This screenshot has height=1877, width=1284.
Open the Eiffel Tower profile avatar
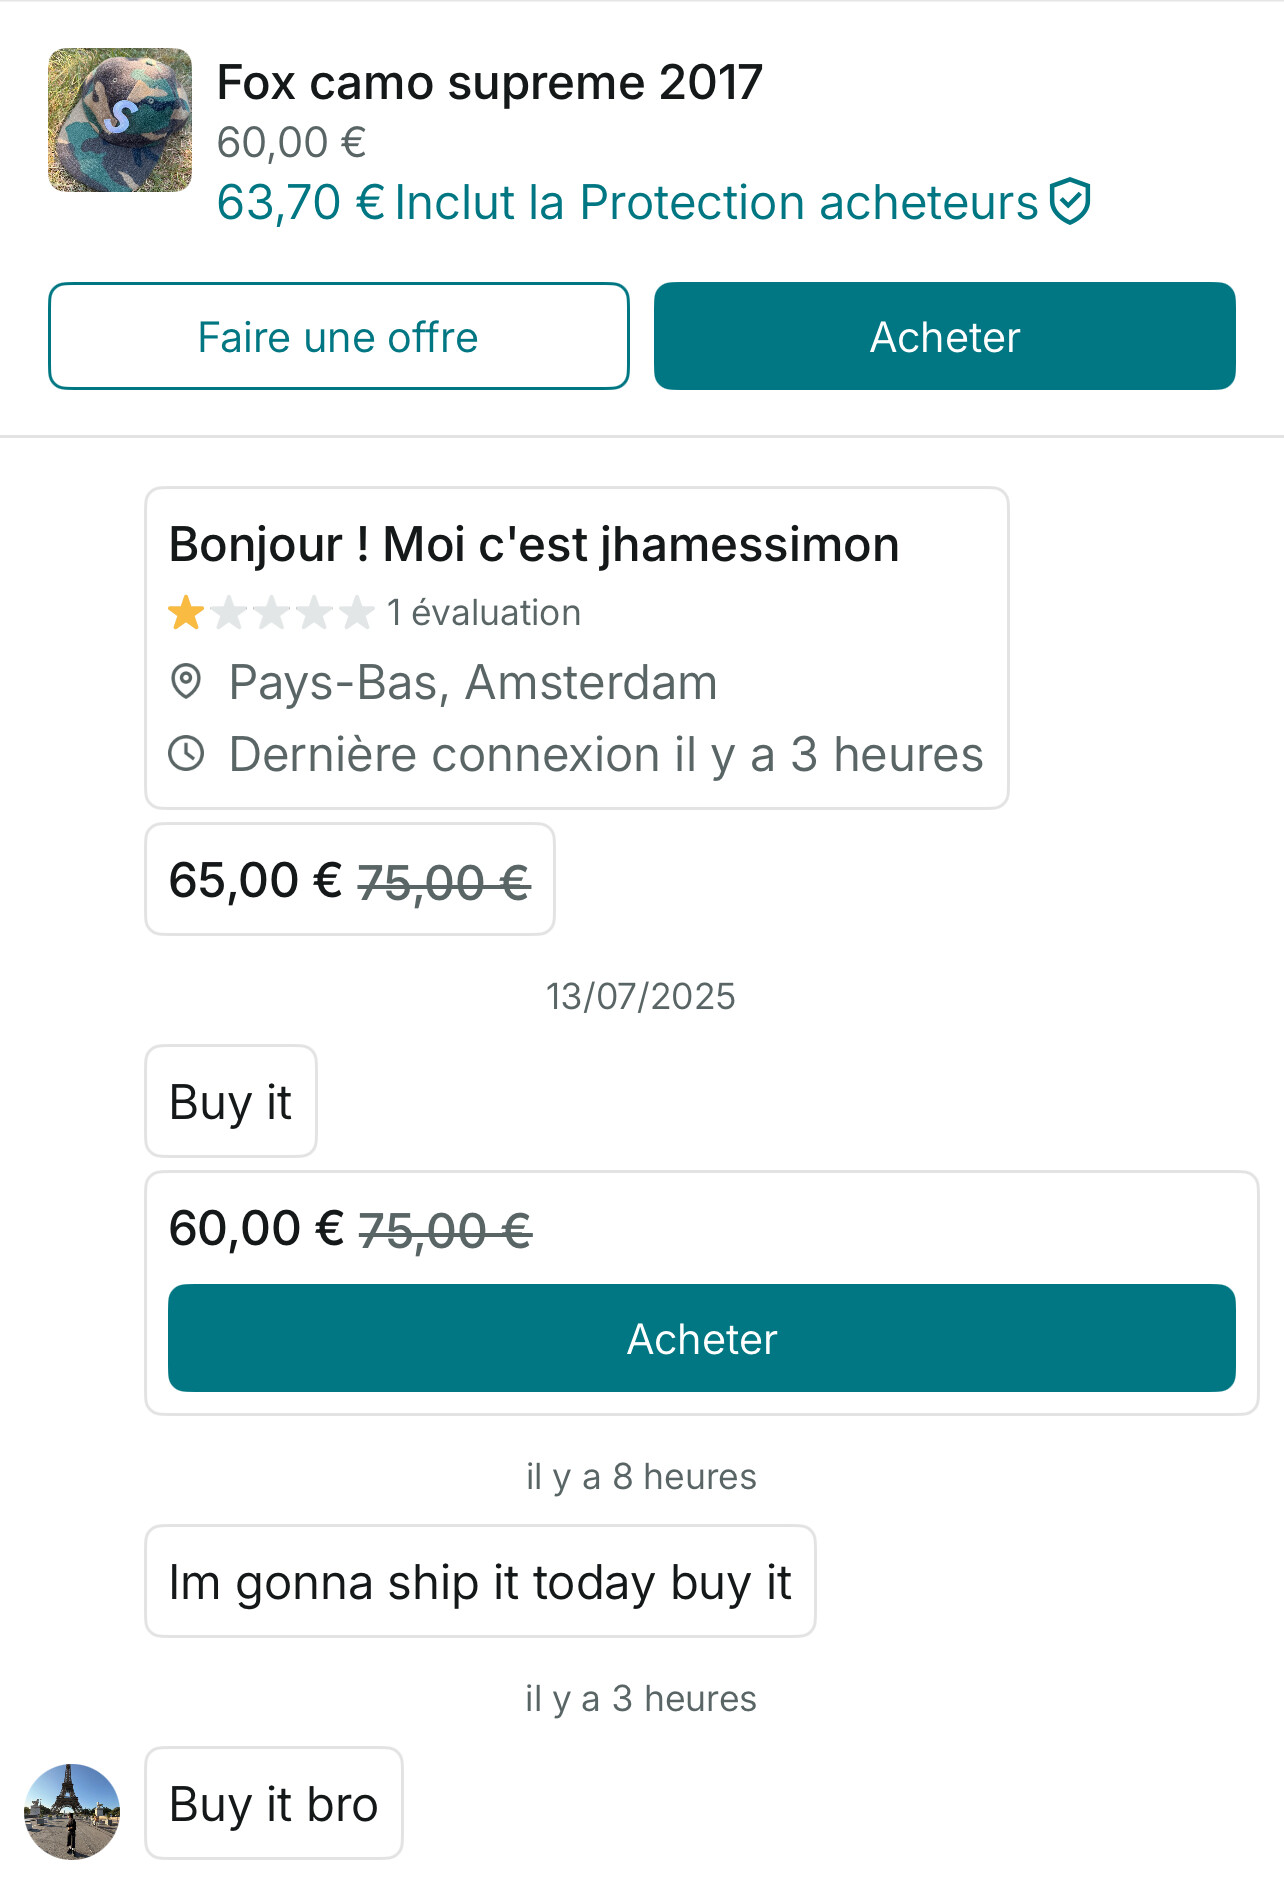click(x=72, y=1811)
